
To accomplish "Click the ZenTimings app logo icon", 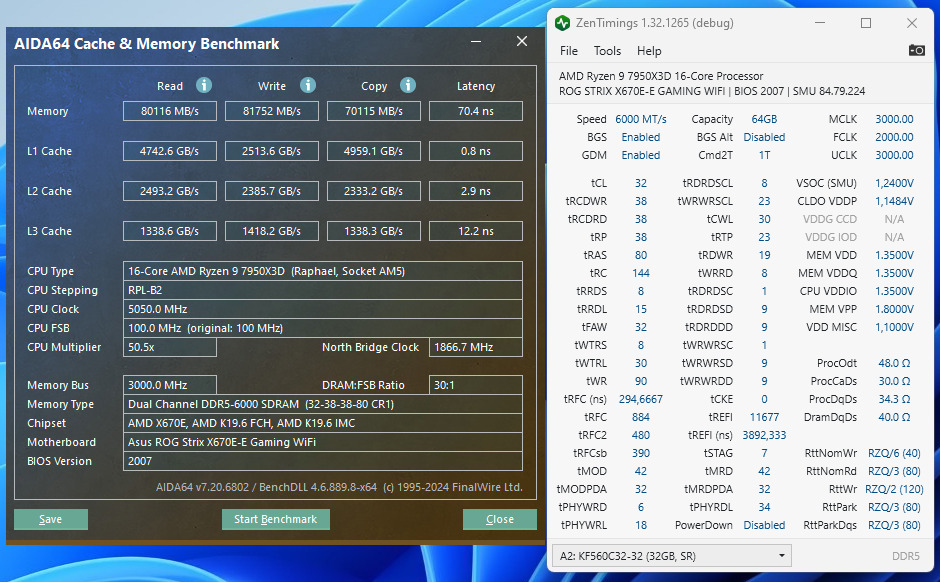I will [562, 23].
